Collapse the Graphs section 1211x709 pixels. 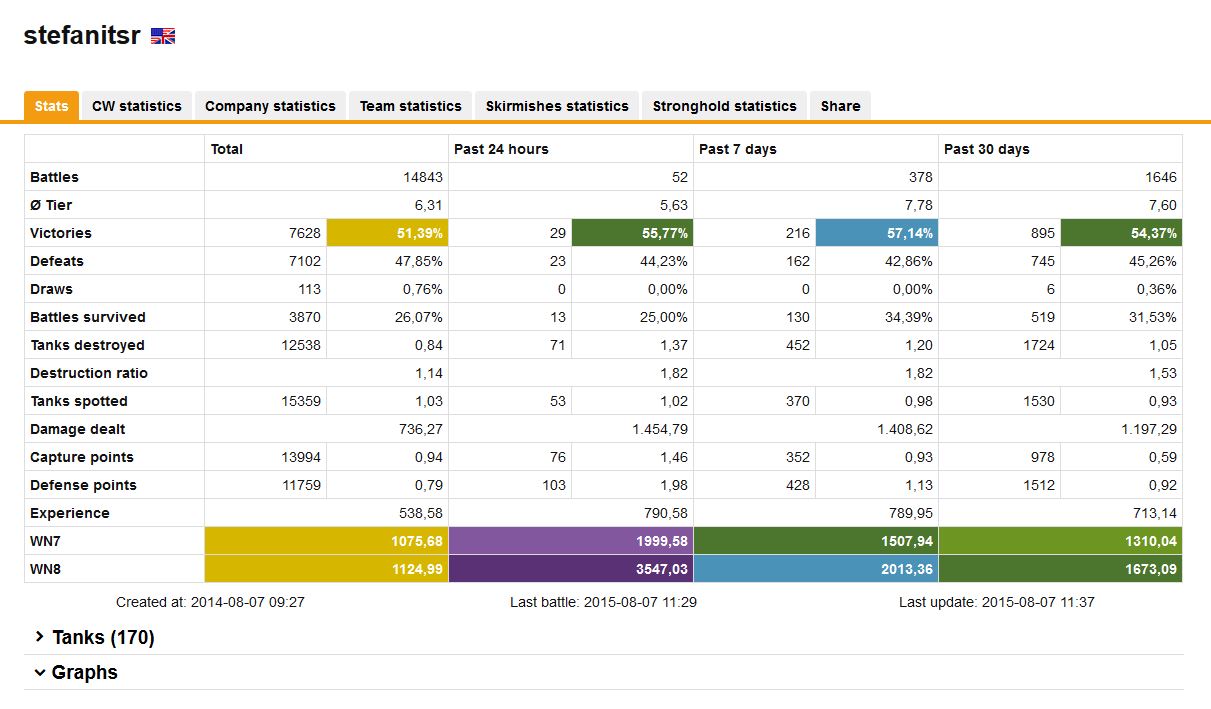point(76,672)
